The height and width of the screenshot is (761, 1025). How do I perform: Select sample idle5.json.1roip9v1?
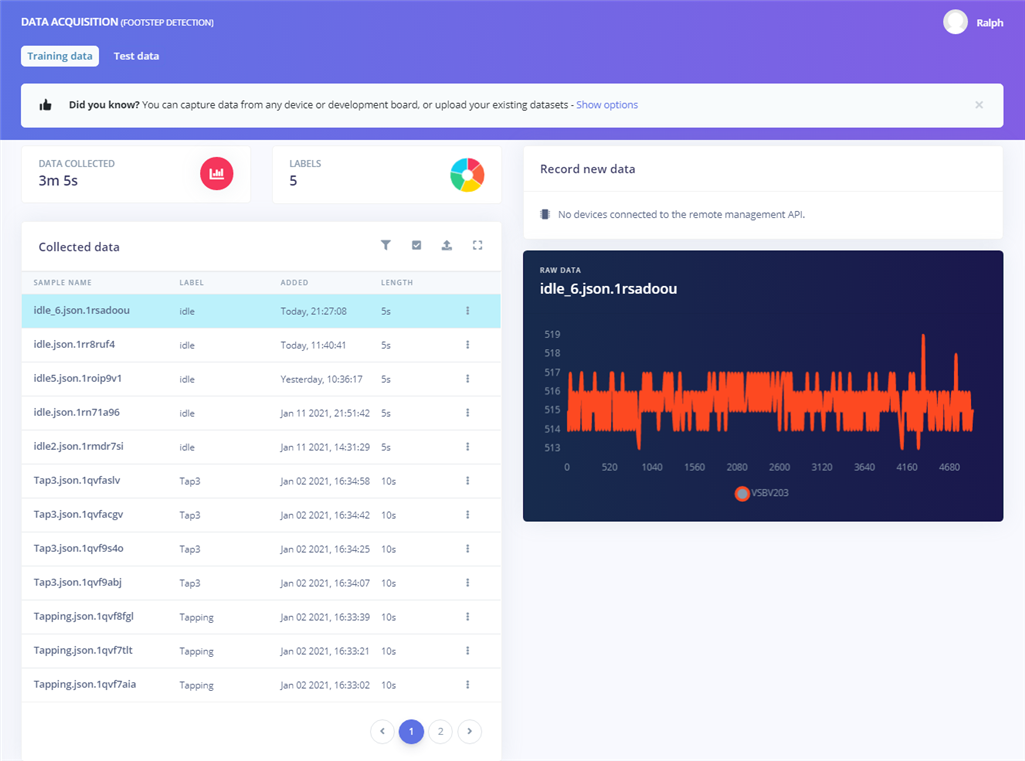tap(261, 379)
